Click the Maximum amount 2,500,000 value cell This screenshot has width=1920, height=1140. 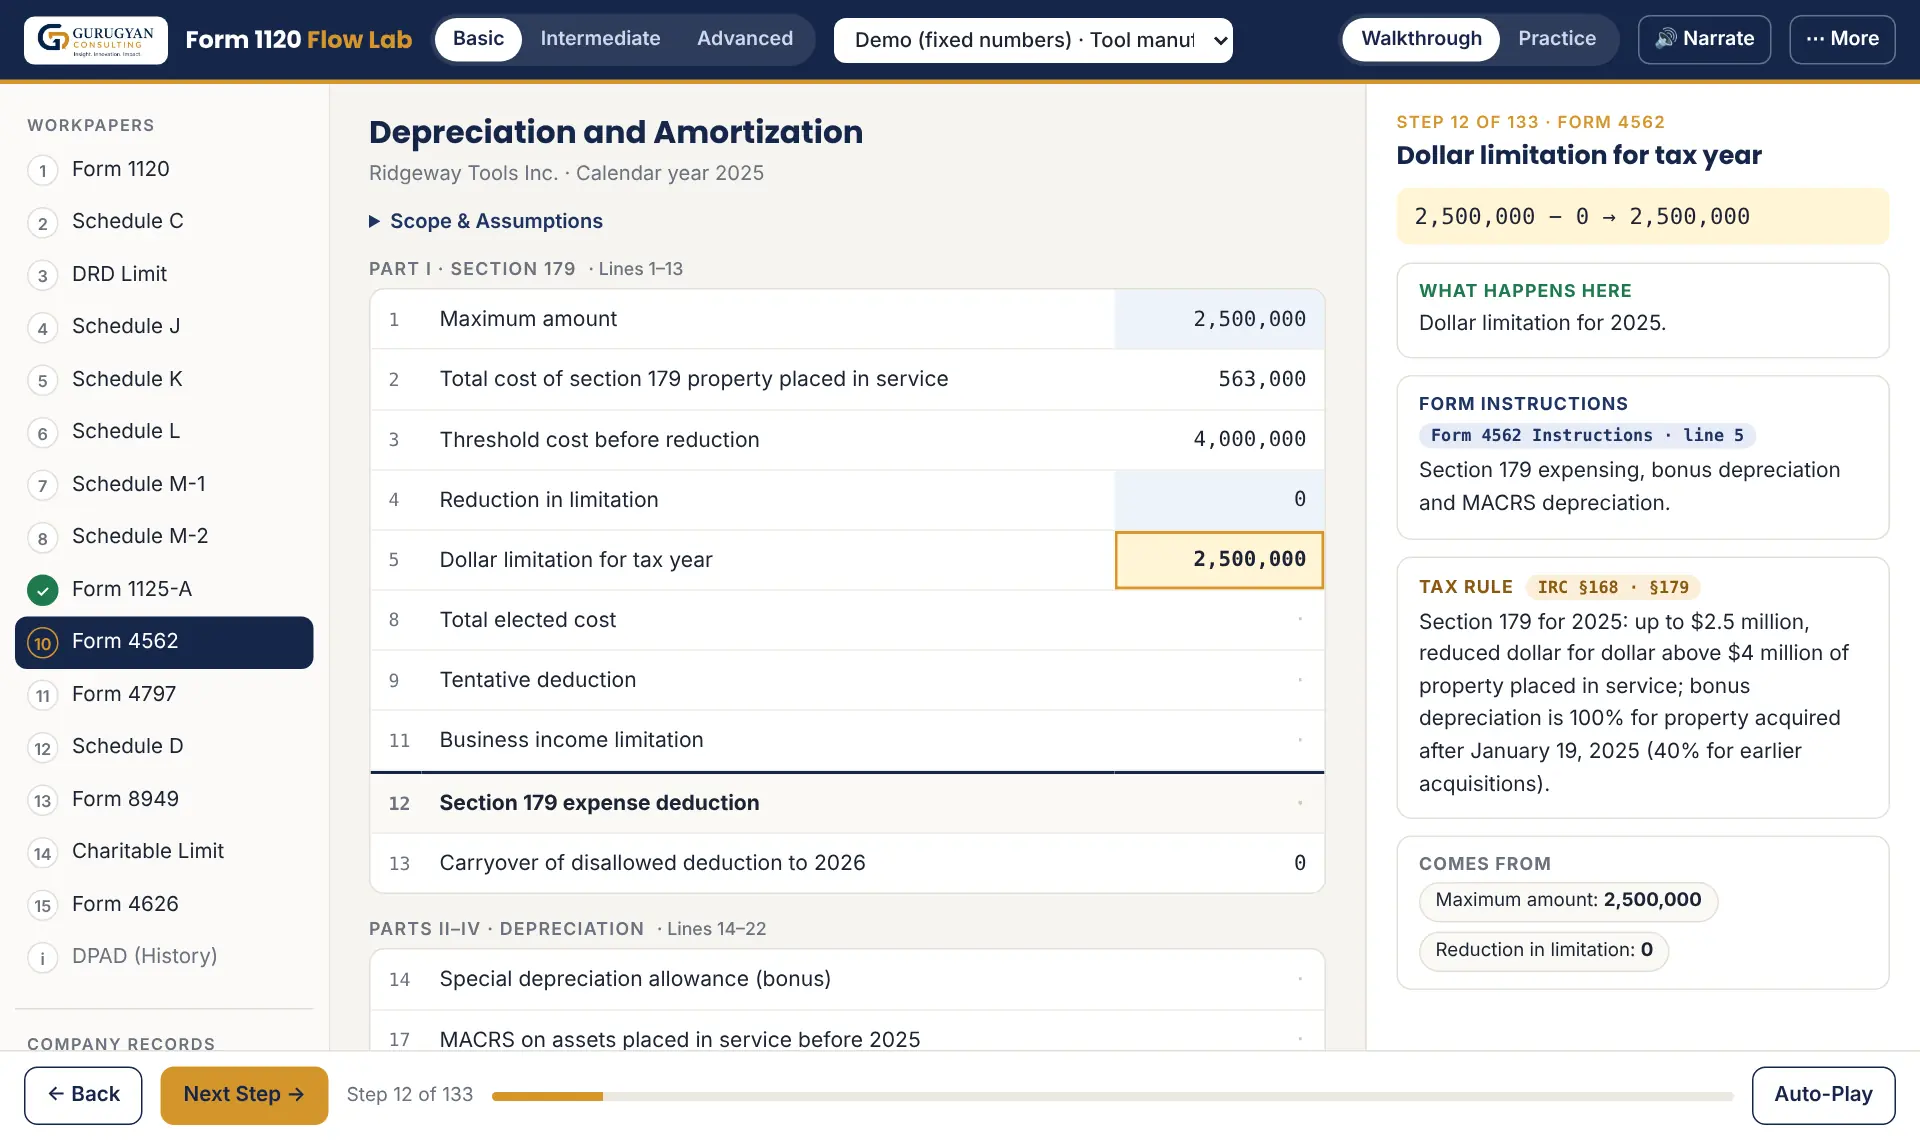[x=1219, y=320]
